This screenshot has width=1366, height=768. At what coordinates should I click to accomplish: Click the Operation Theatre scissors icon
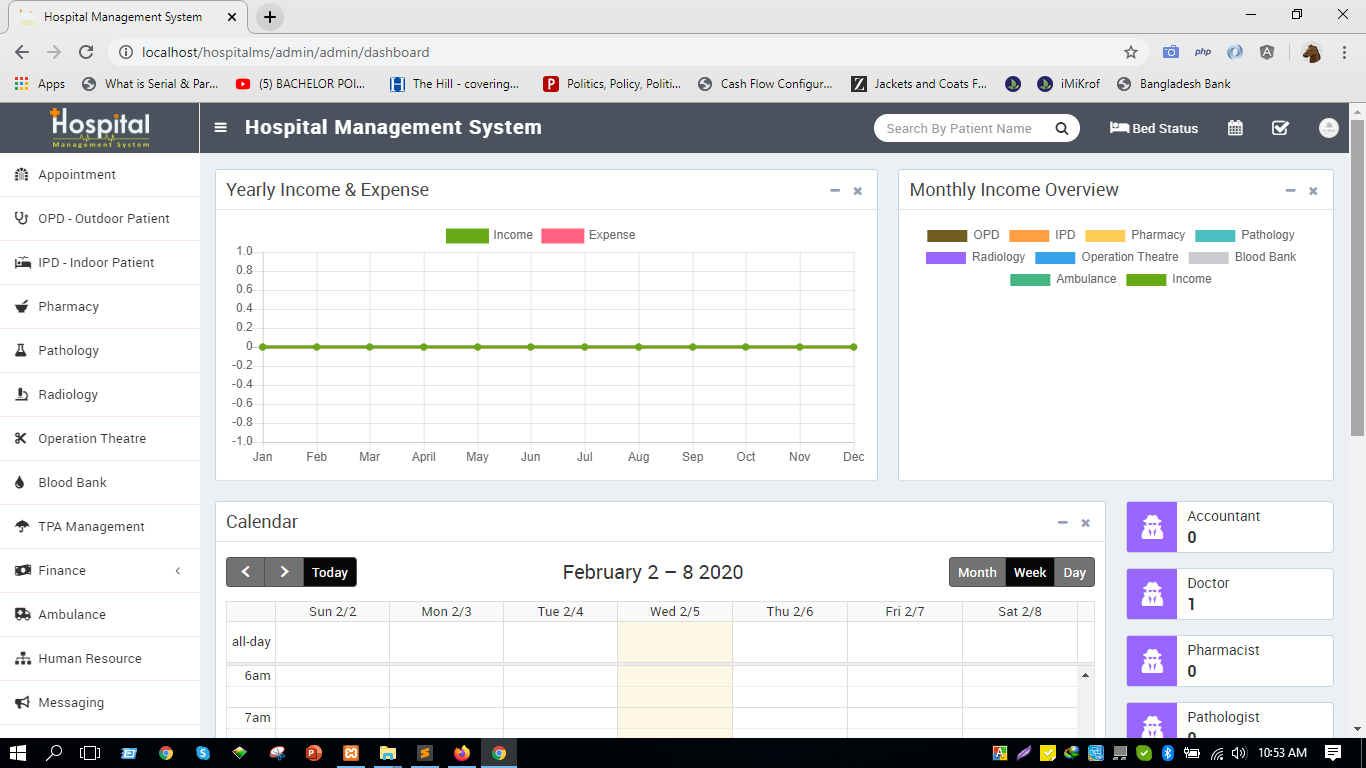point(21,439)
